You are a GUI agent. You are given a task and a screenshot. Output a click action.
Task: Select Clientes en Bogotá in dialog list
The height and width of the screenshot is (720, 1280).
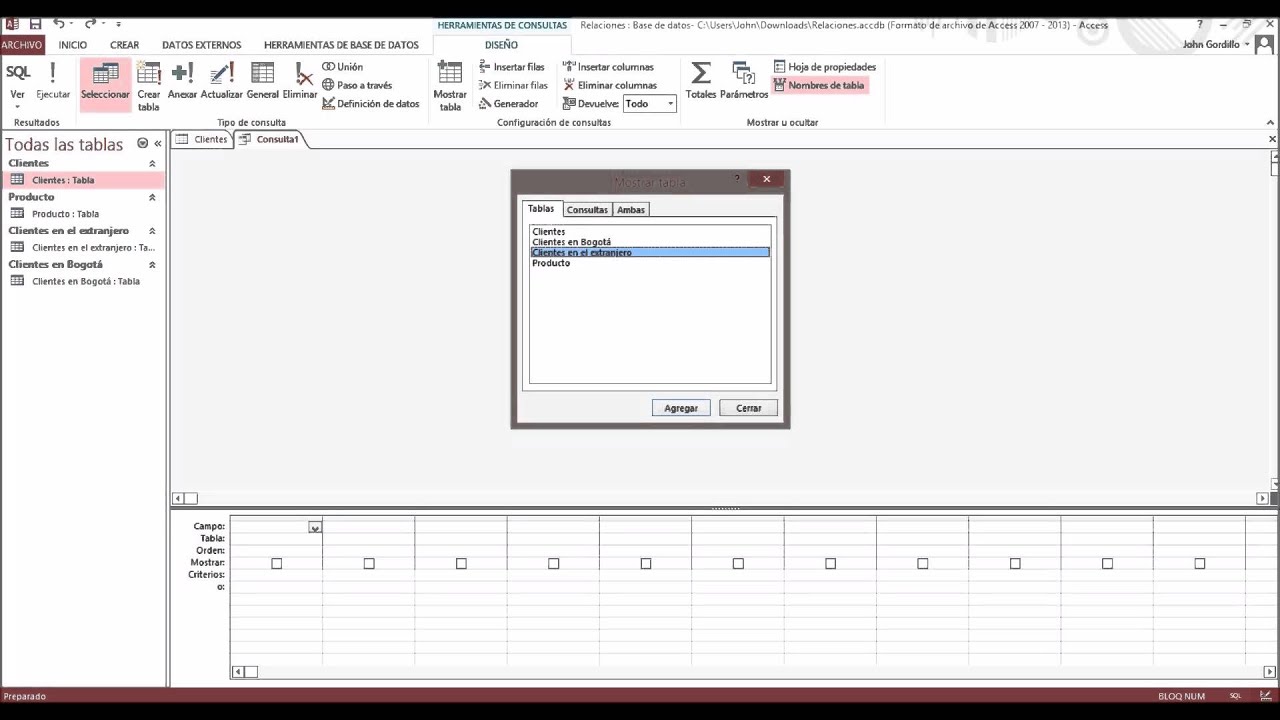pos(650,242)
